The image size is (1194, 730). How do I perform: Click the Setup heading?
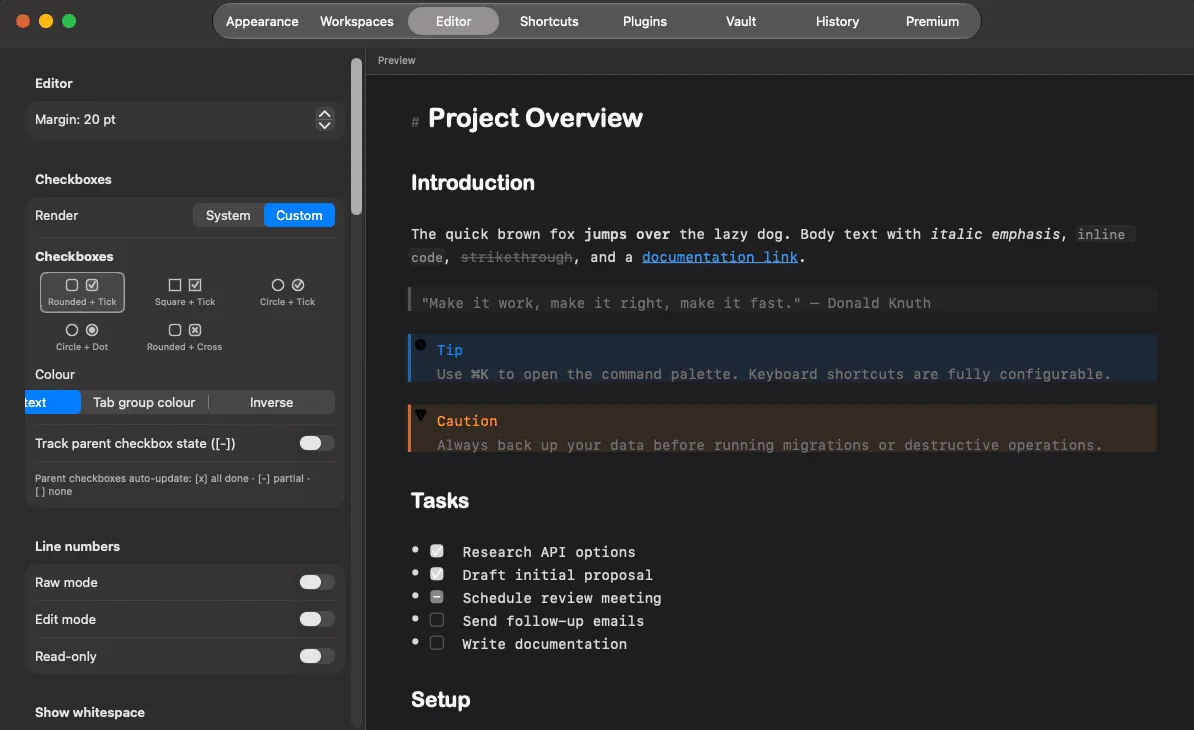[x=441, y=700]
